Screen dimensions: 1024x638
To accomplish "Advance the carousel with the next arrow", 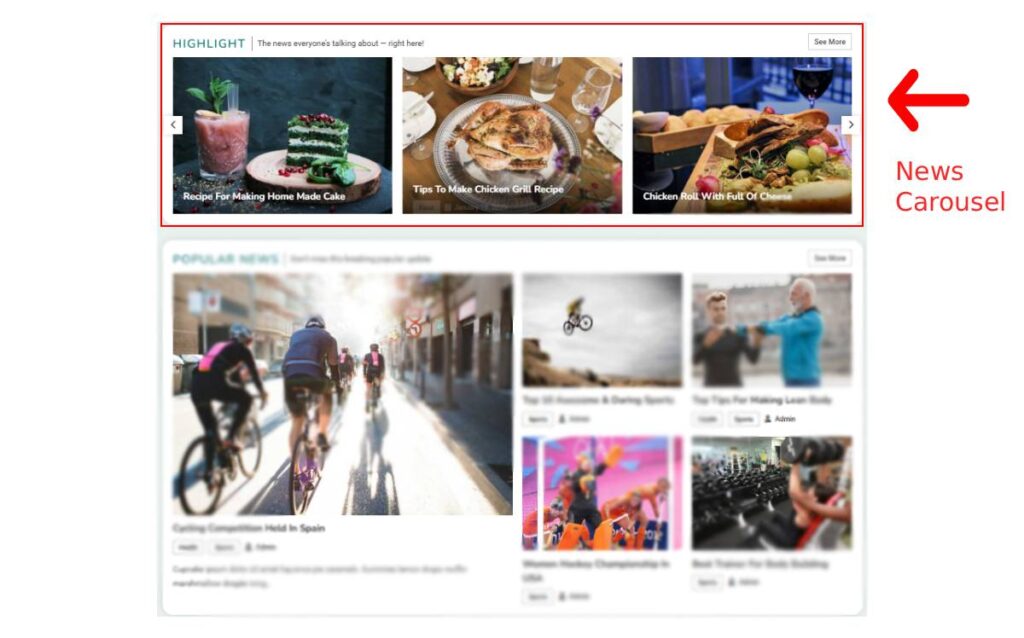I will (850, 124).
